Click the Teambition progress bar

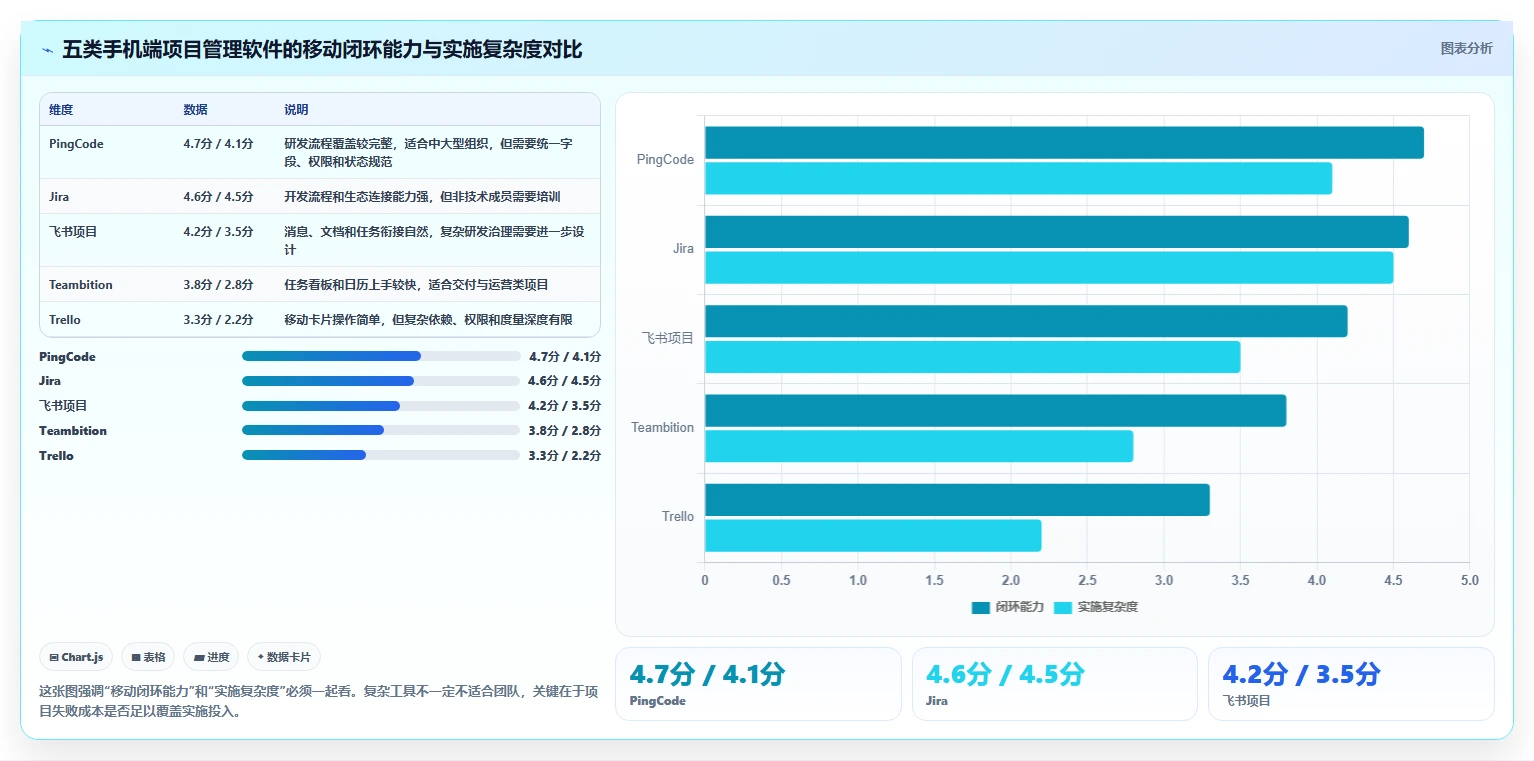click(x=381, y=430)
